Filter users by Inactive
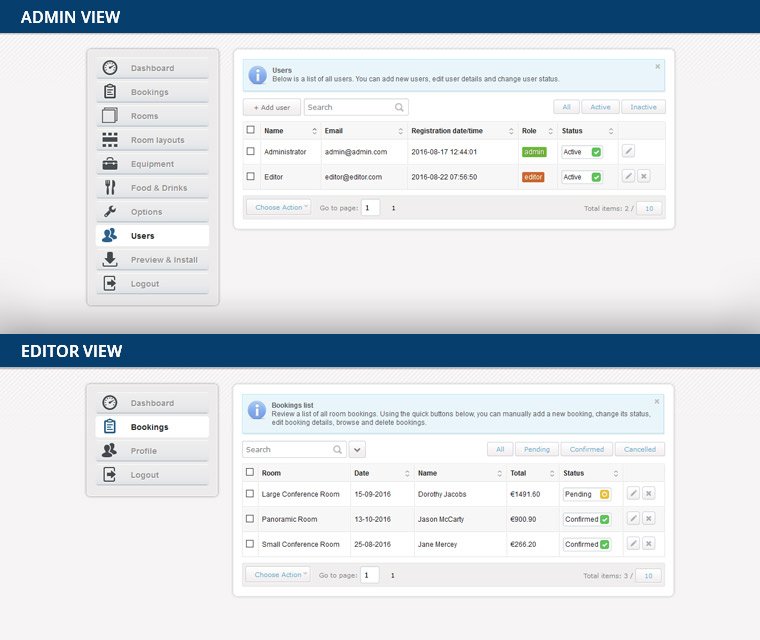Screen dimensions: 760x640 point(643,107)
